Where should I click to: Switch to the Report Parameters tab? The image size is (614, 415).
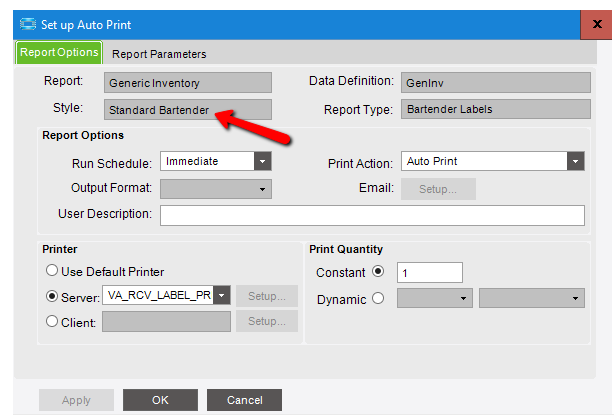coord(159,54)
